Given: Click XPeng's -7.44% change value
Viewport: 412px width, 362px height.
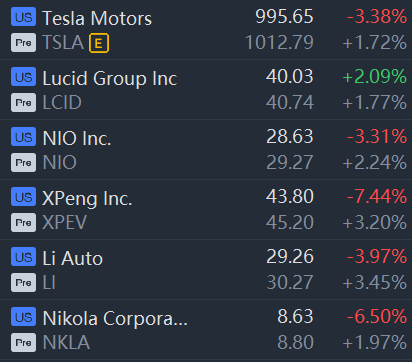Looking at the screenshot, I should pos(377,196).
